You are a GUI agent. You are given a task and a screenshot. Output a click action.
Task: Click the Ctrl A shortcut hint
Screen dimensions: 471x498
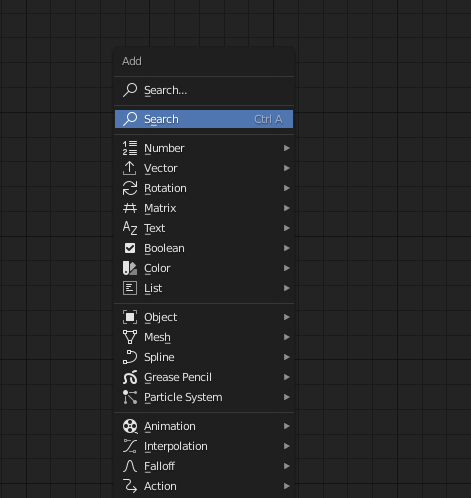coord(268,119)
